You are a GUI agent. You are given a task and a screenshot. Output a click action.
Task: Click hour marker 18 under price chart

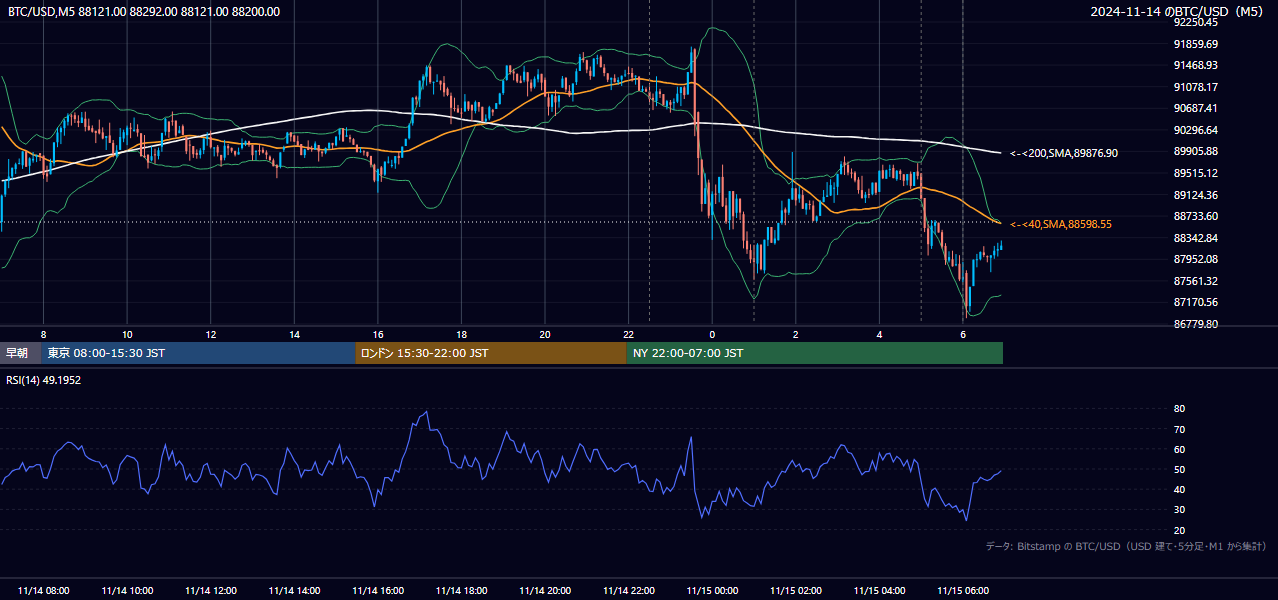[x=461, y=334]
